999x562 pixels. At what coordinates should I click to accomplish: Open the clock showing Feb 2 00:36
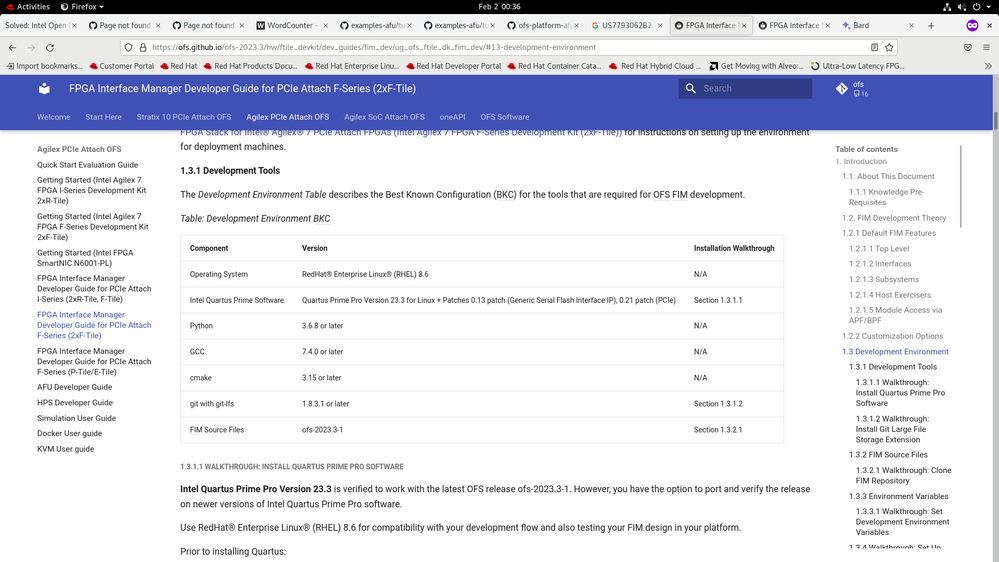pyautogui.click(x=499, y=6)
